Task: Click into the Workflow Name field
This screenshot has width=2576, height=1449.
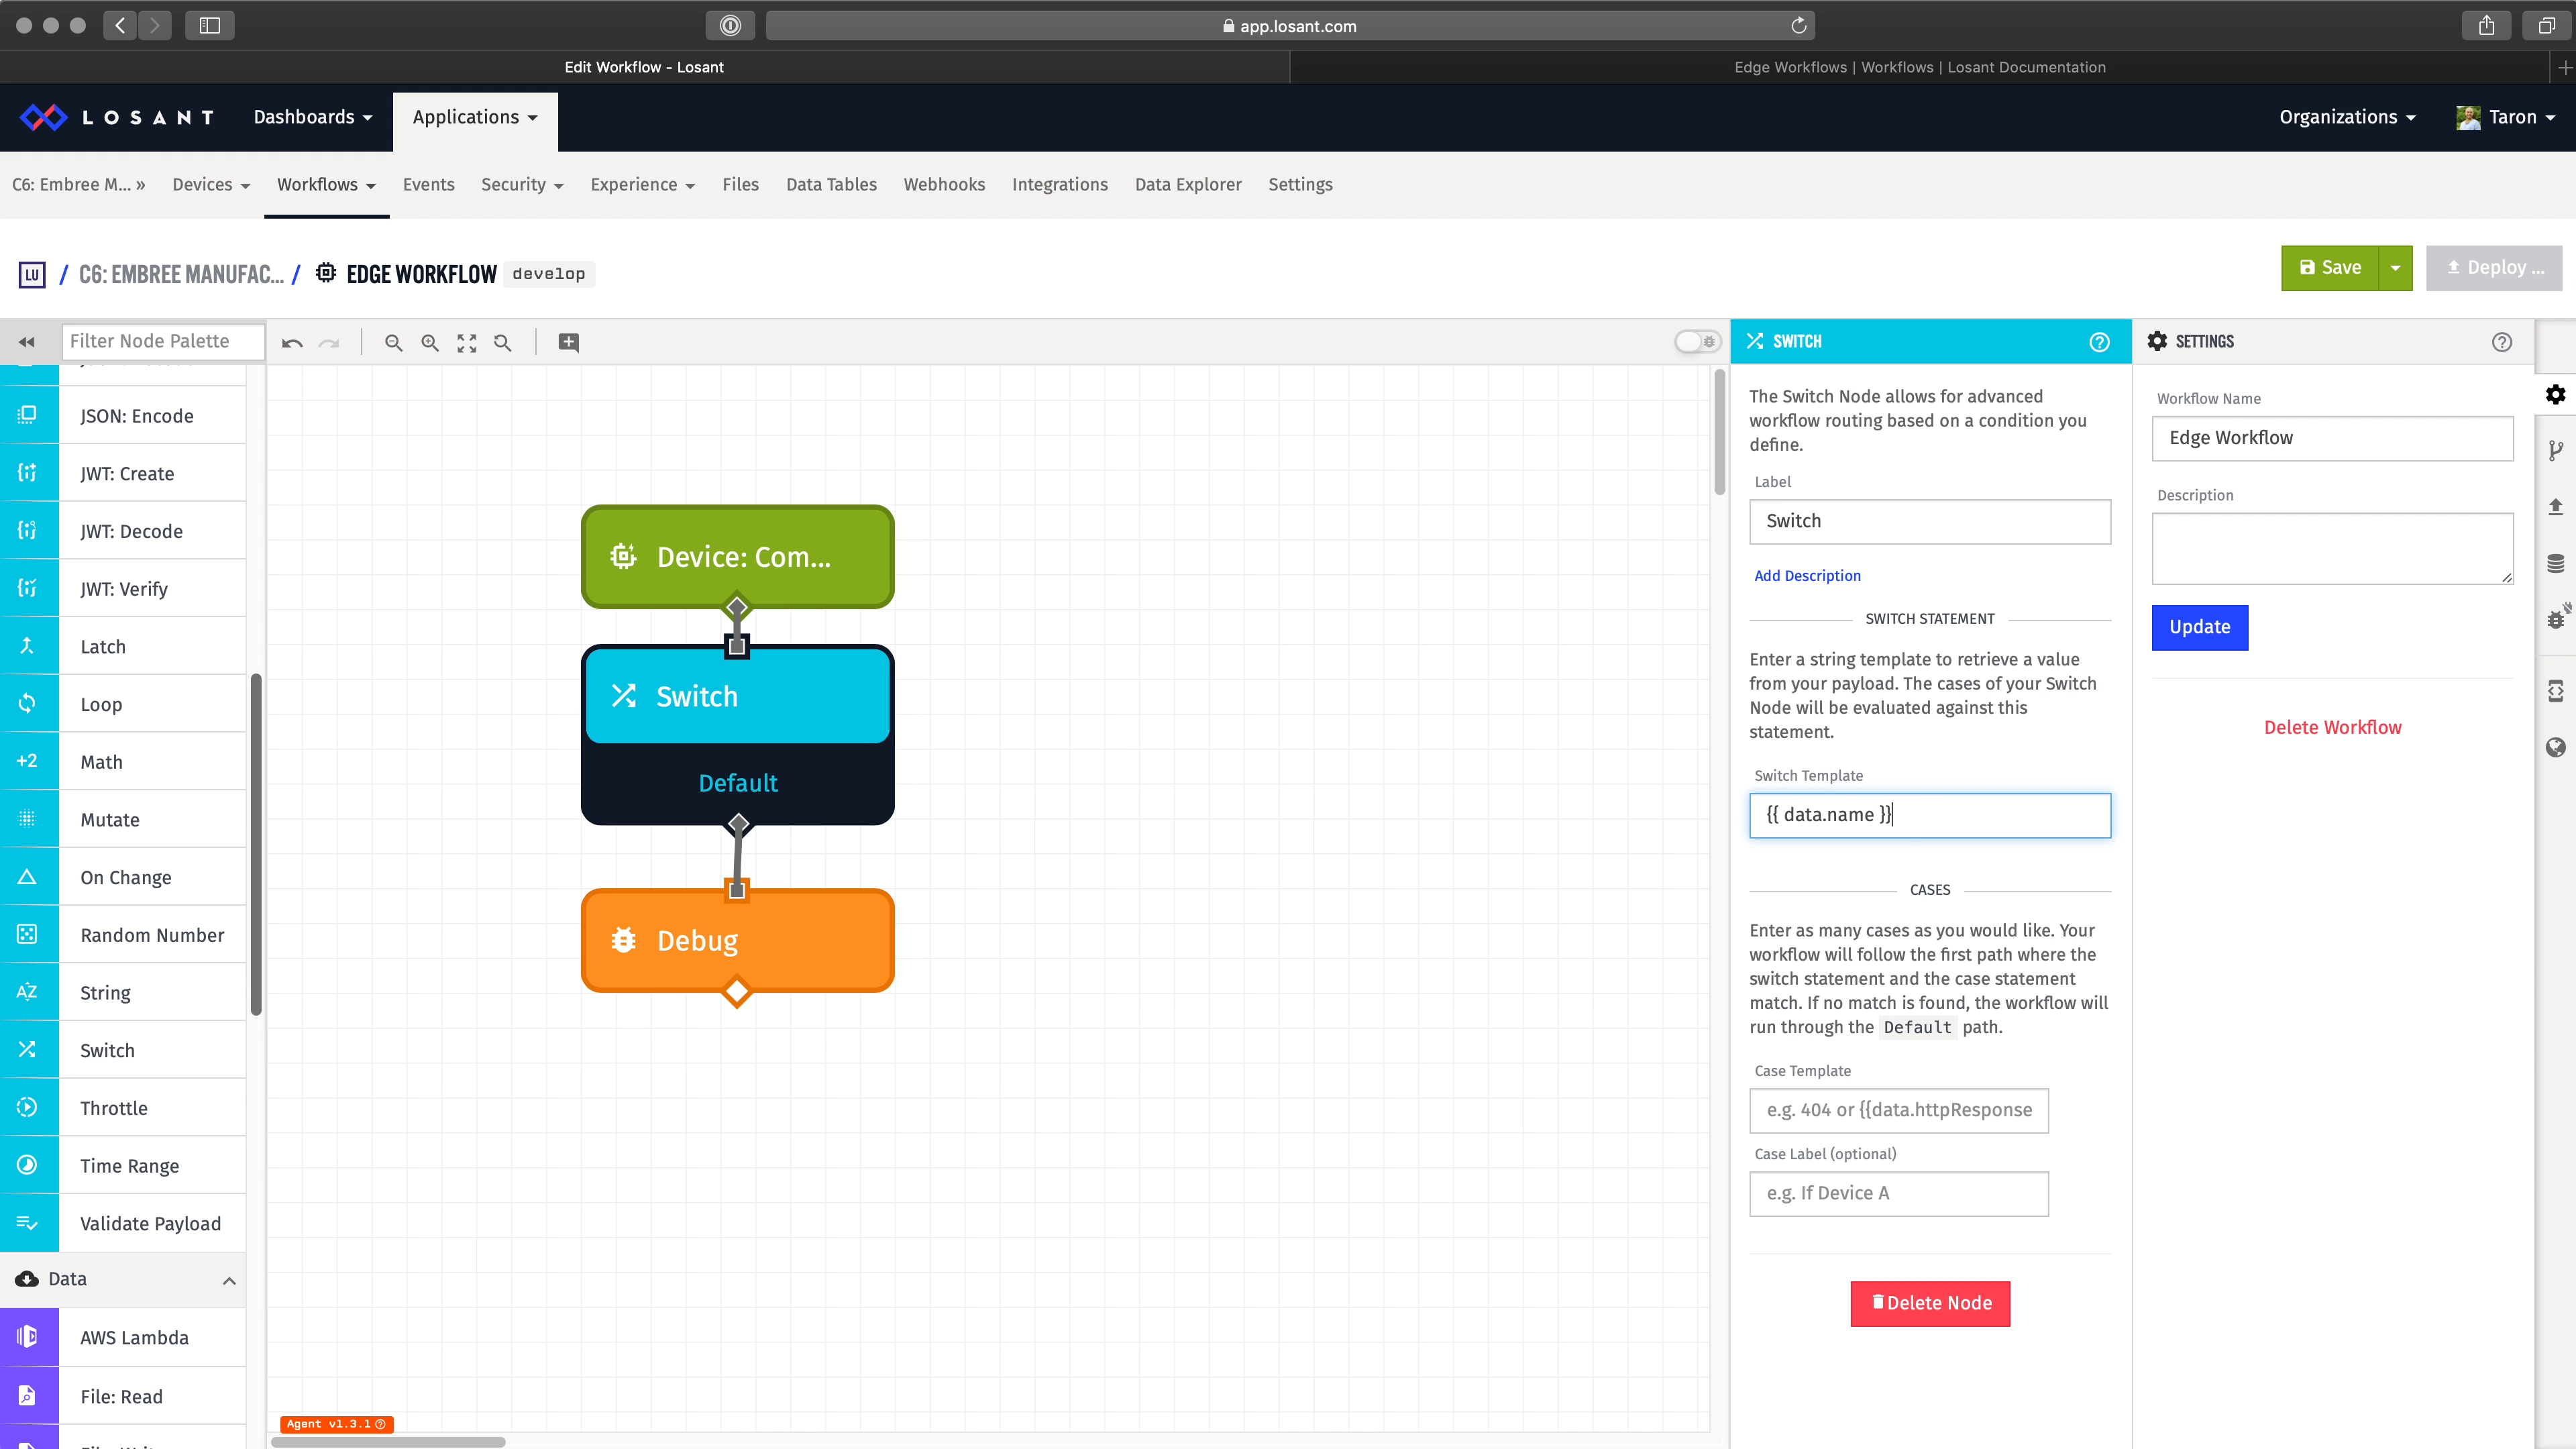Action: click(2332, 438)
